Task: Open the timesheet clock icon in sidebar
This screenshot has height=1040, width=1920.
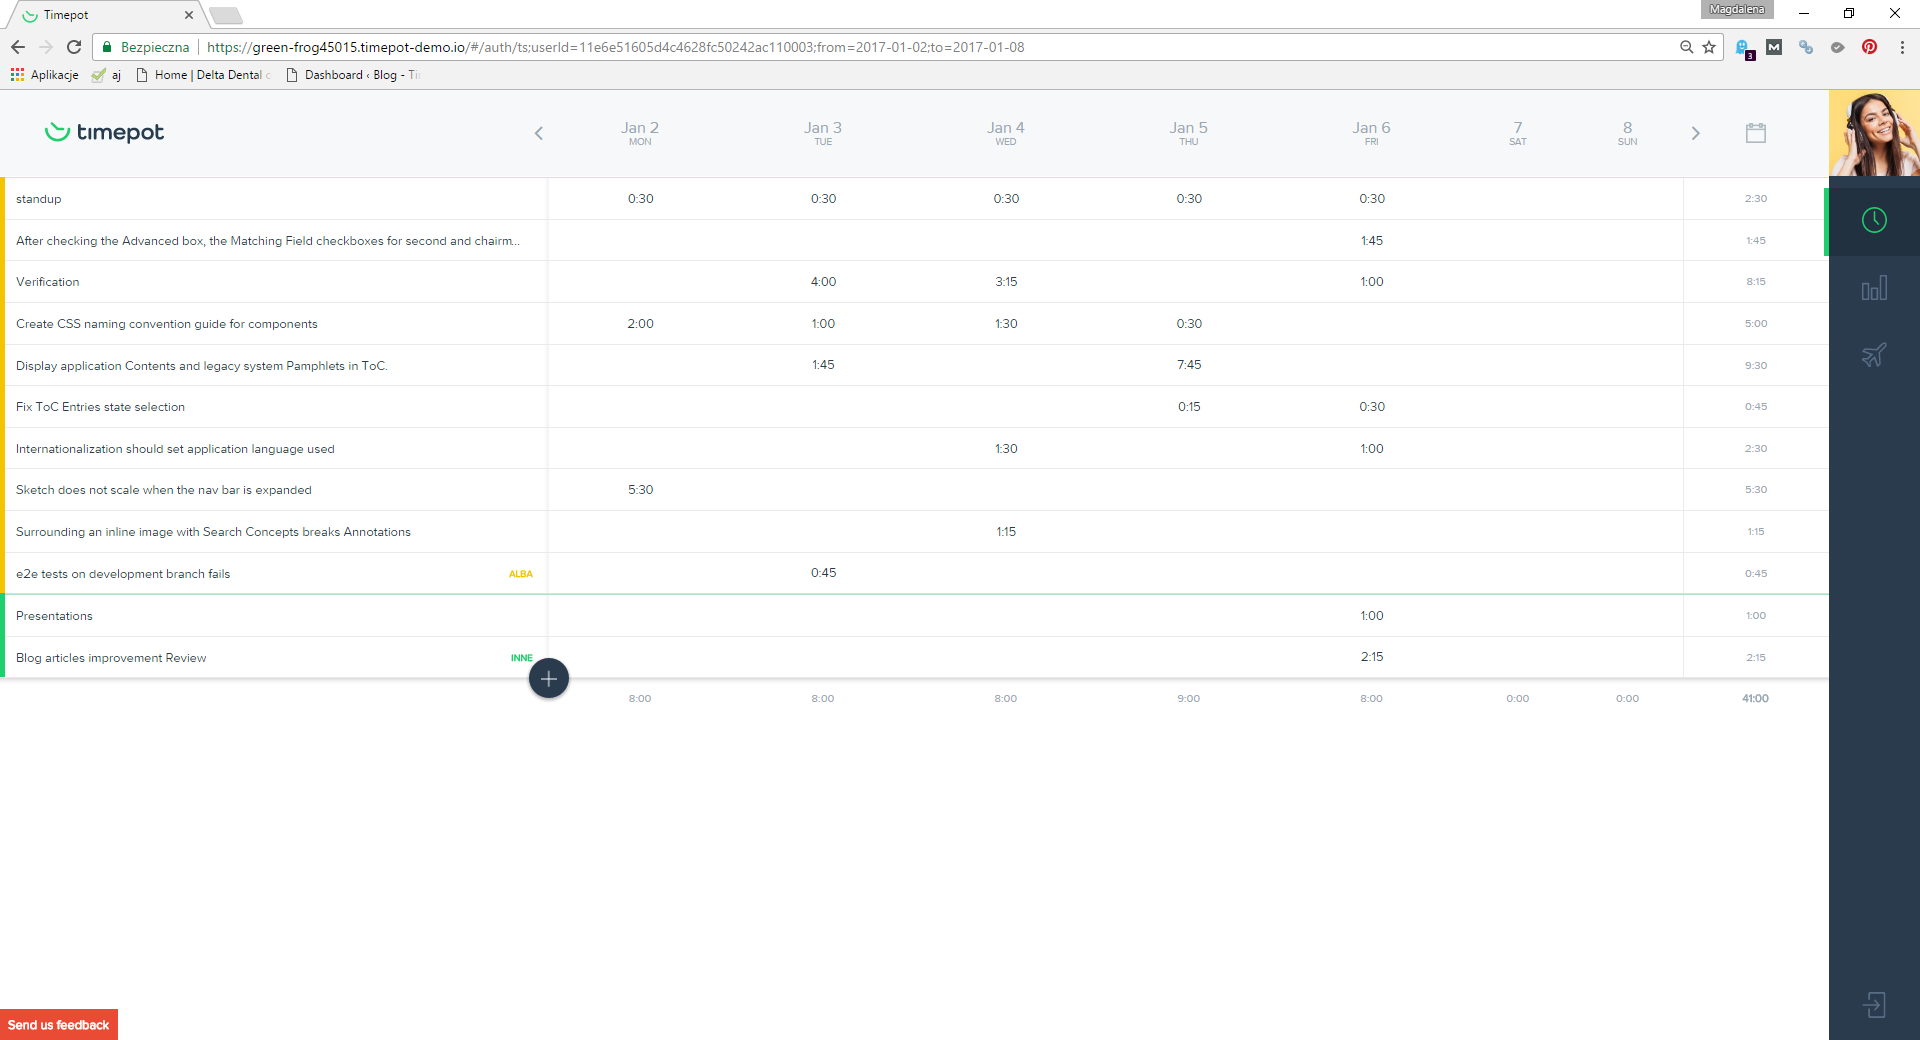Action: 1874,220
